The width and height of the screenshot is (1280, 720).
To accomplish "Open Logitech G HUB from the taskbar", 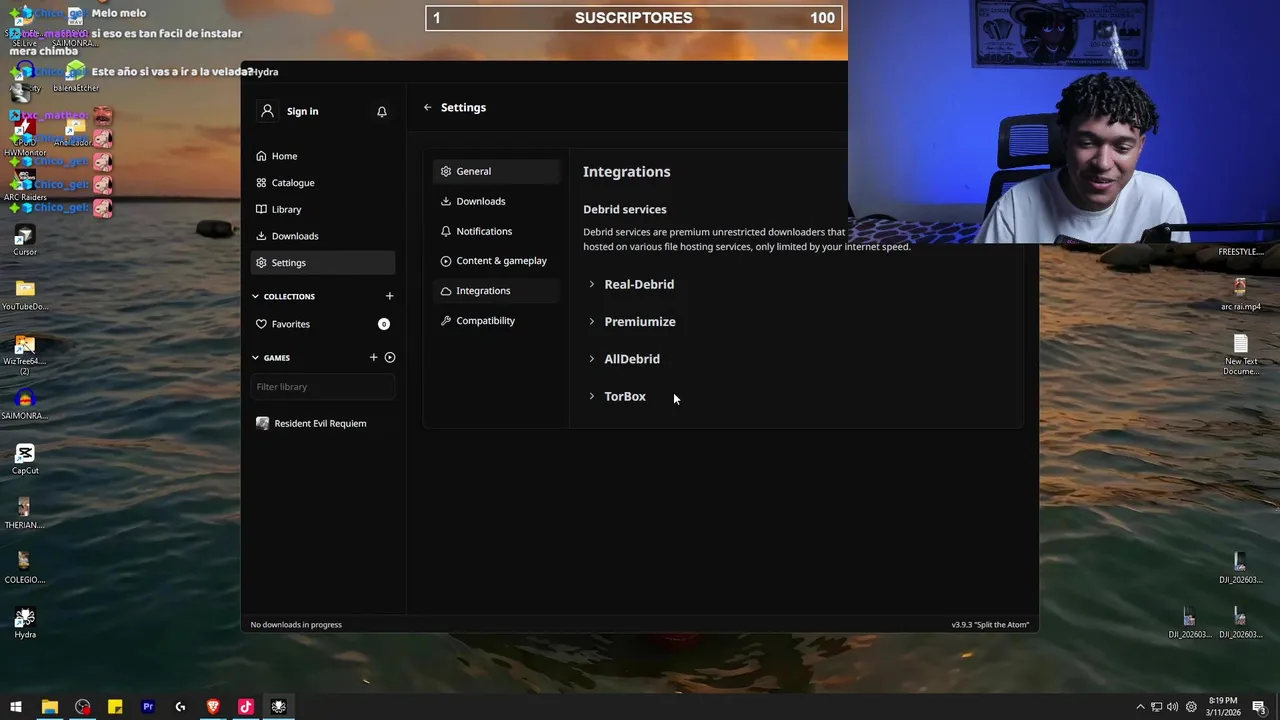I will 180,707.
